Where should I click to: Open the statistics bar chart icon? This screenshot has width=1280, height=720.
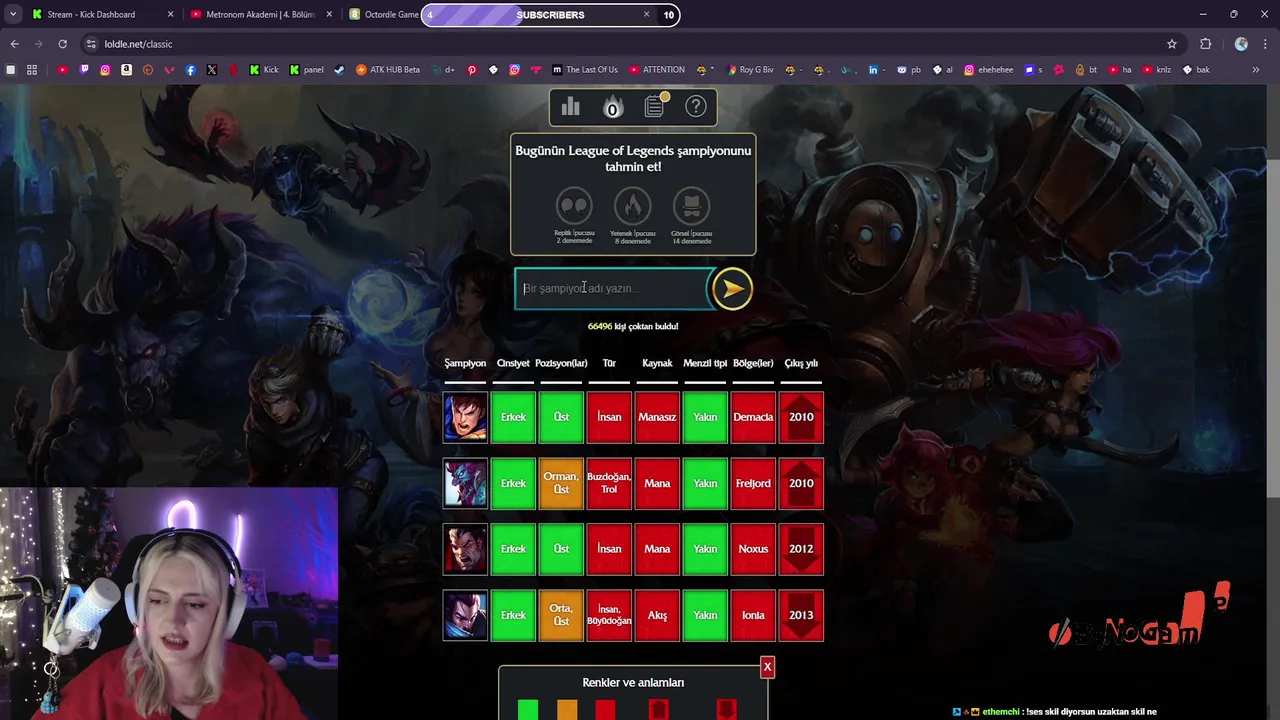(x=571, y=107)
